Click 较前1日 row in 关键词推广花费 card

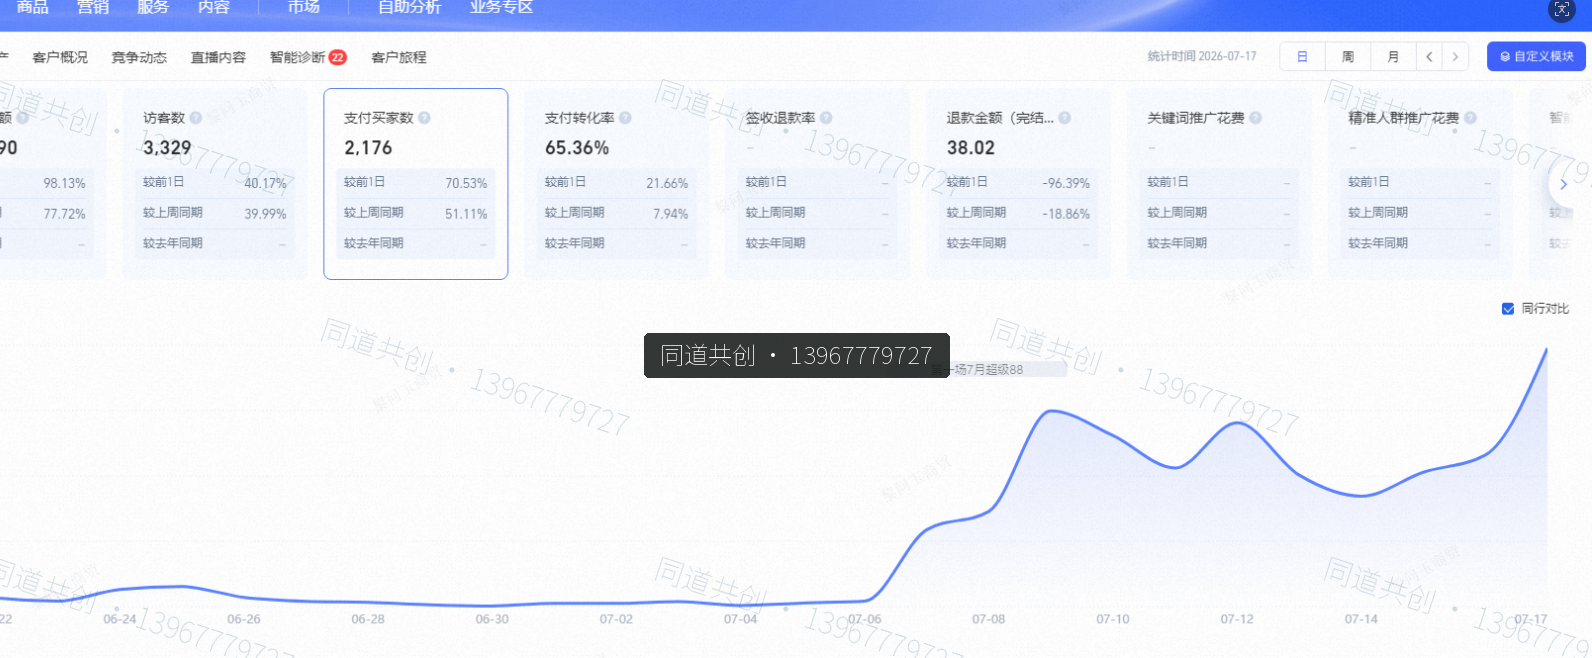1220,182
